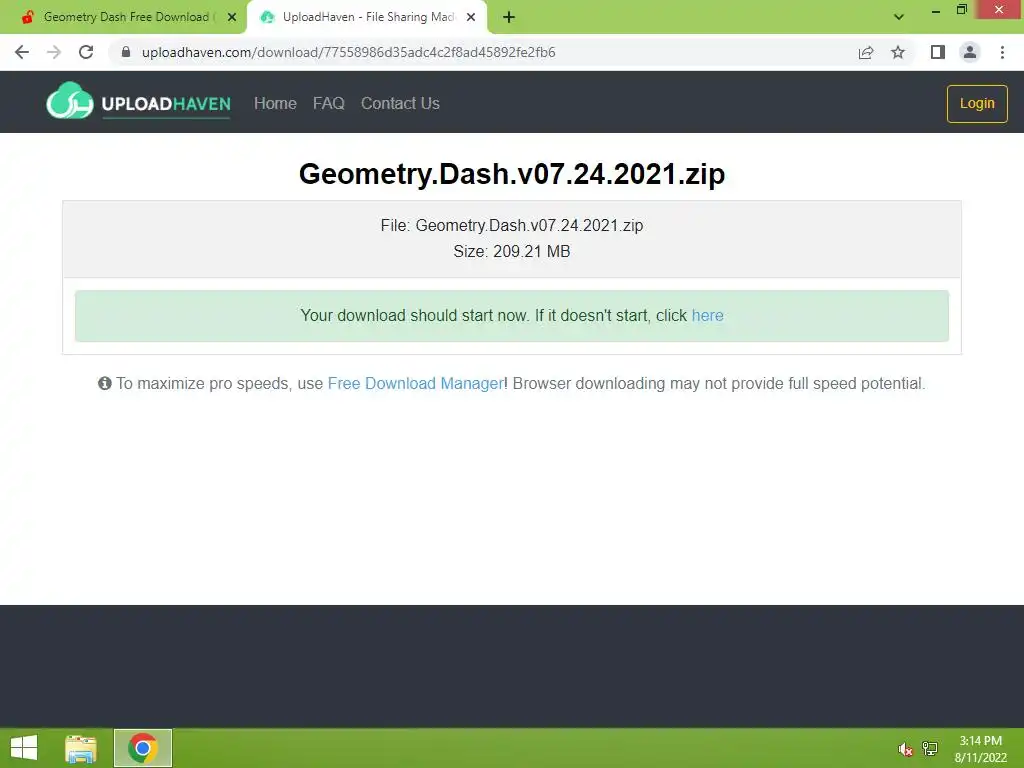Reload the UploadHaven page
The image size is (1024, 768).
click(86, 52)
